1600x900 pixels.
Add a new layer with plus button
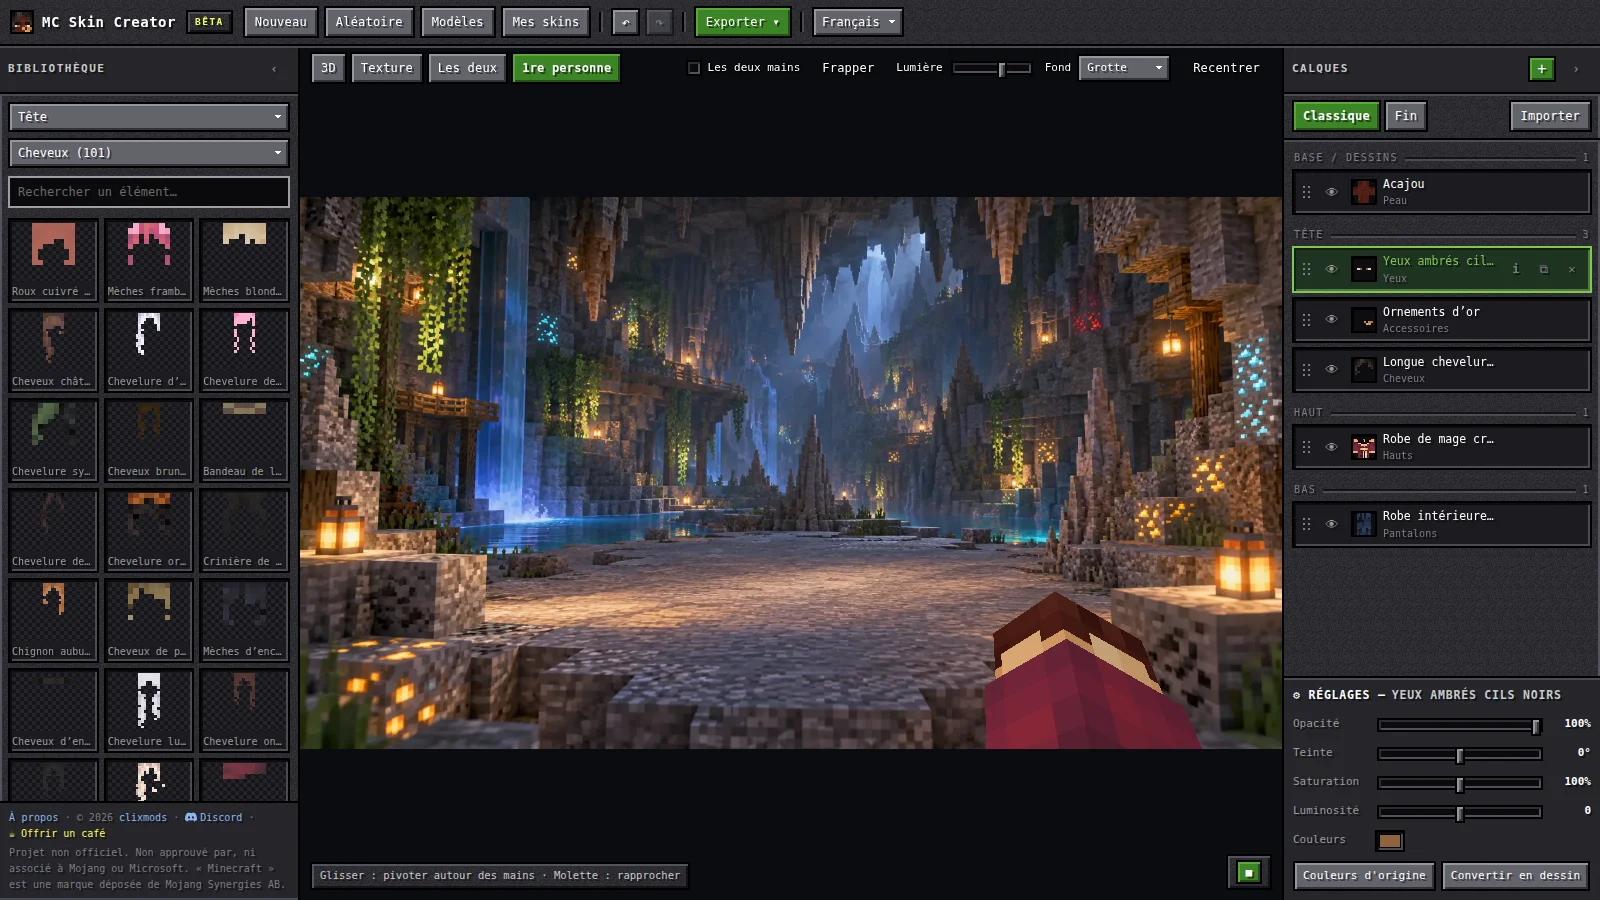click(x=1542, y=68)
